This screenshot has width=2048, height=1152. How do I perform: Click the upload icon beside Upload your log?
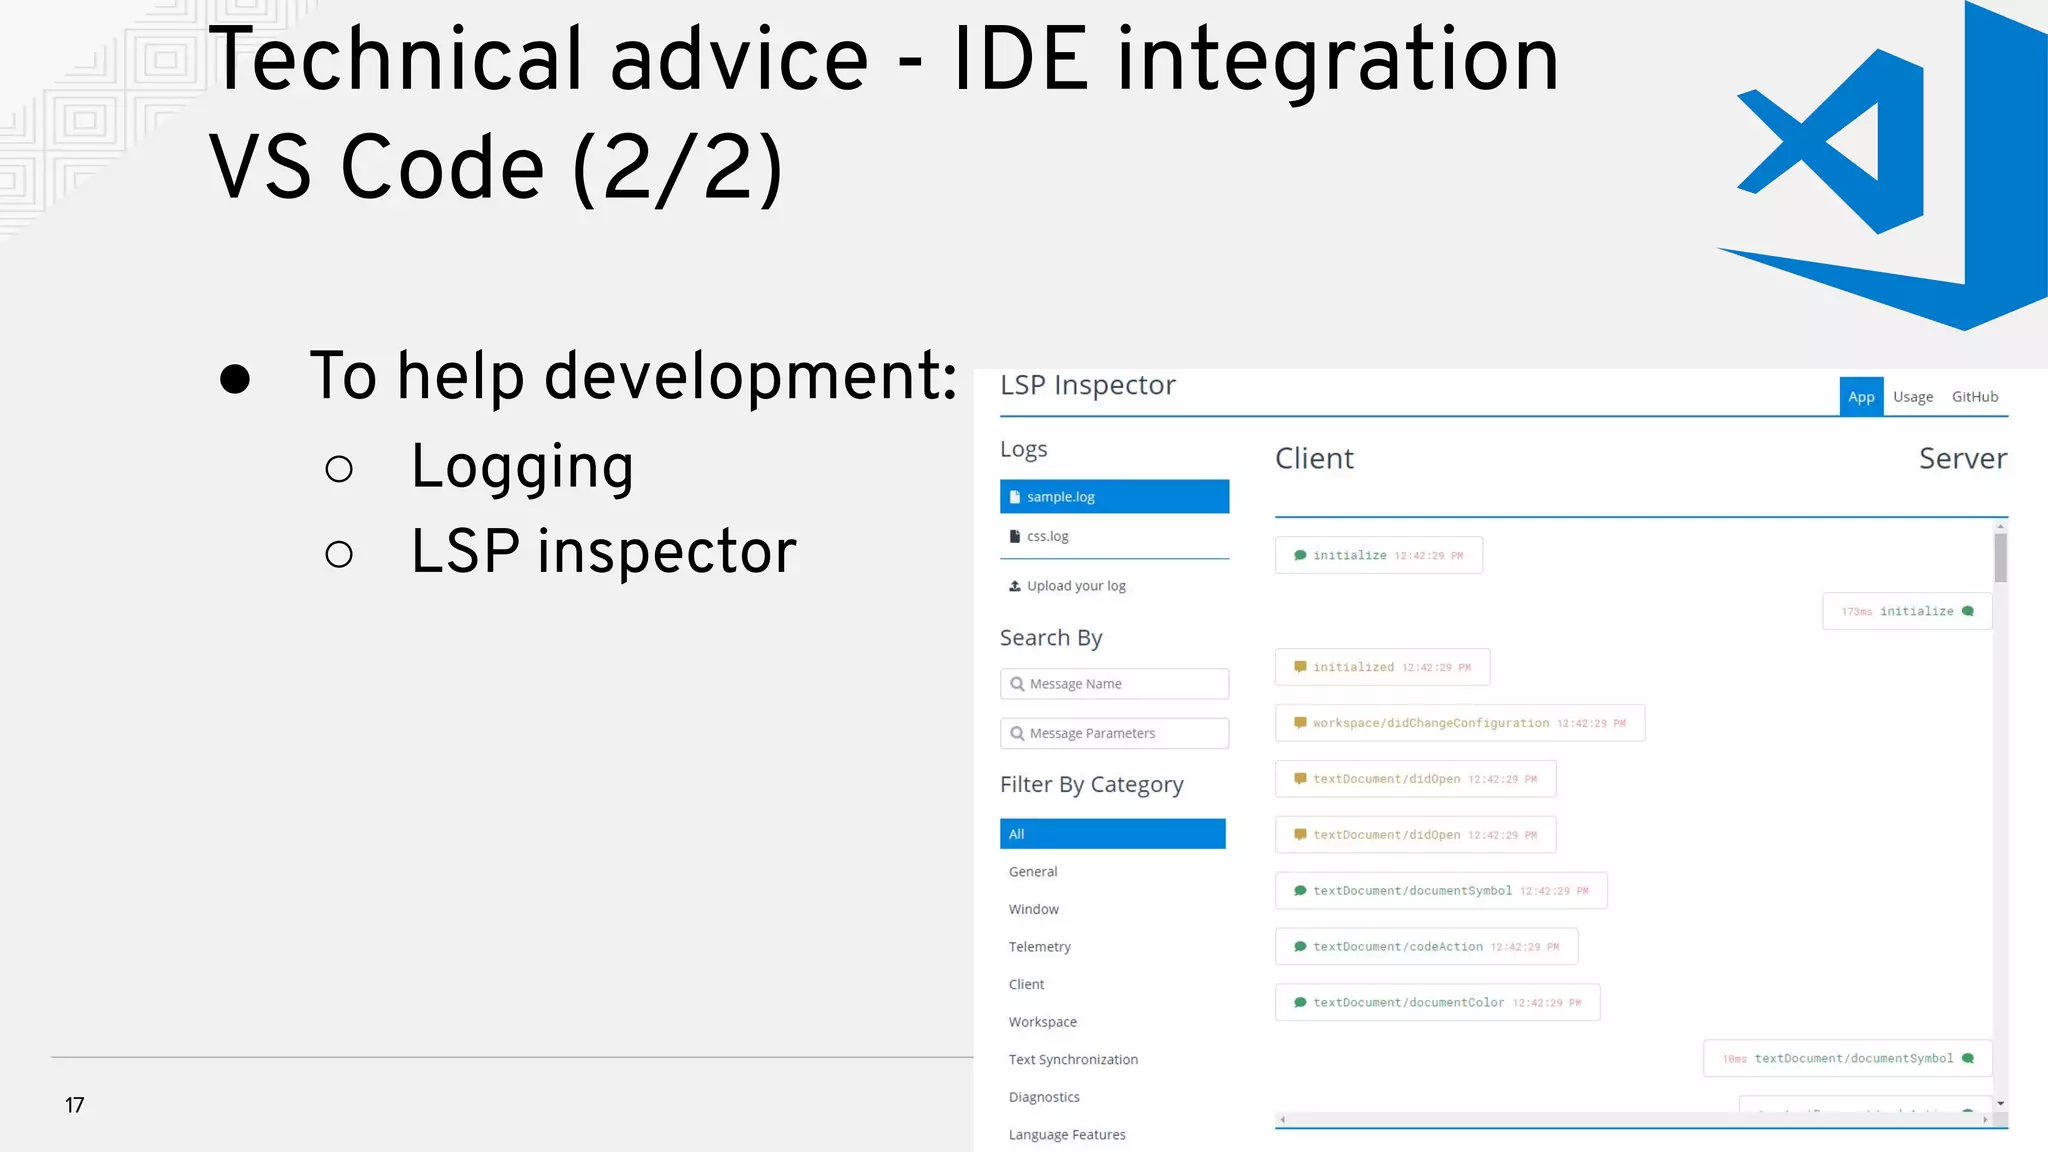point(1015,586)
